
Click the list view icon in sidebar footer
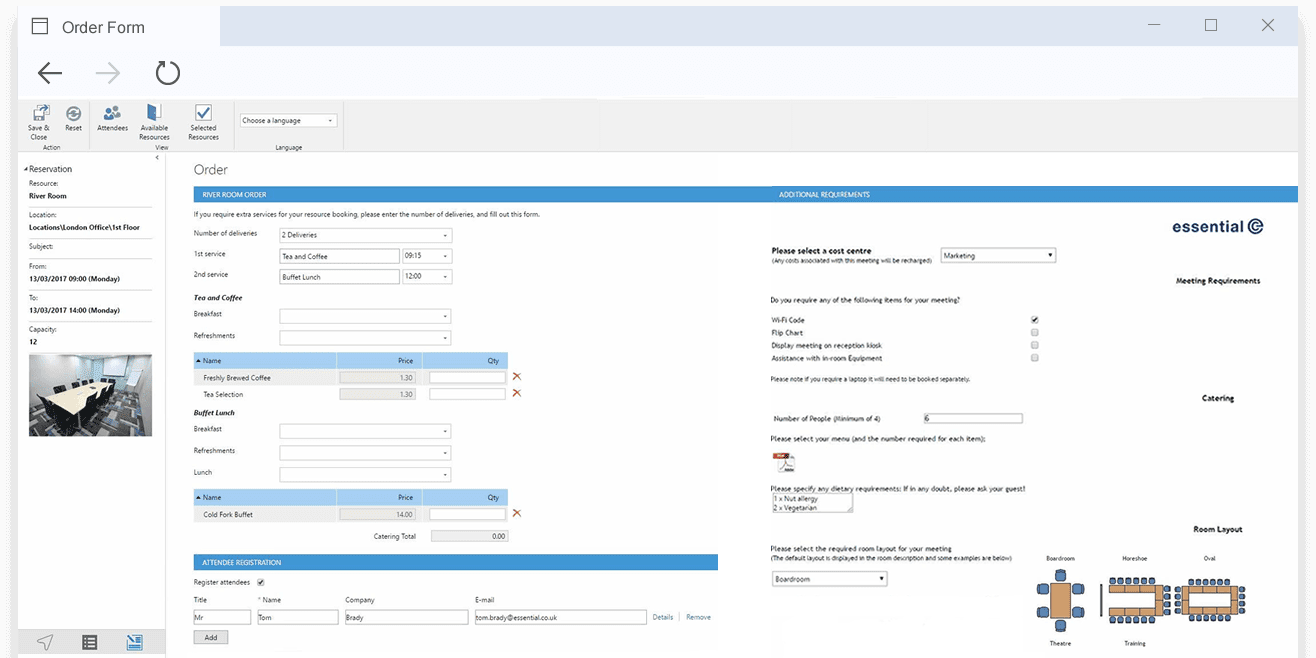[x=89, y=642]
